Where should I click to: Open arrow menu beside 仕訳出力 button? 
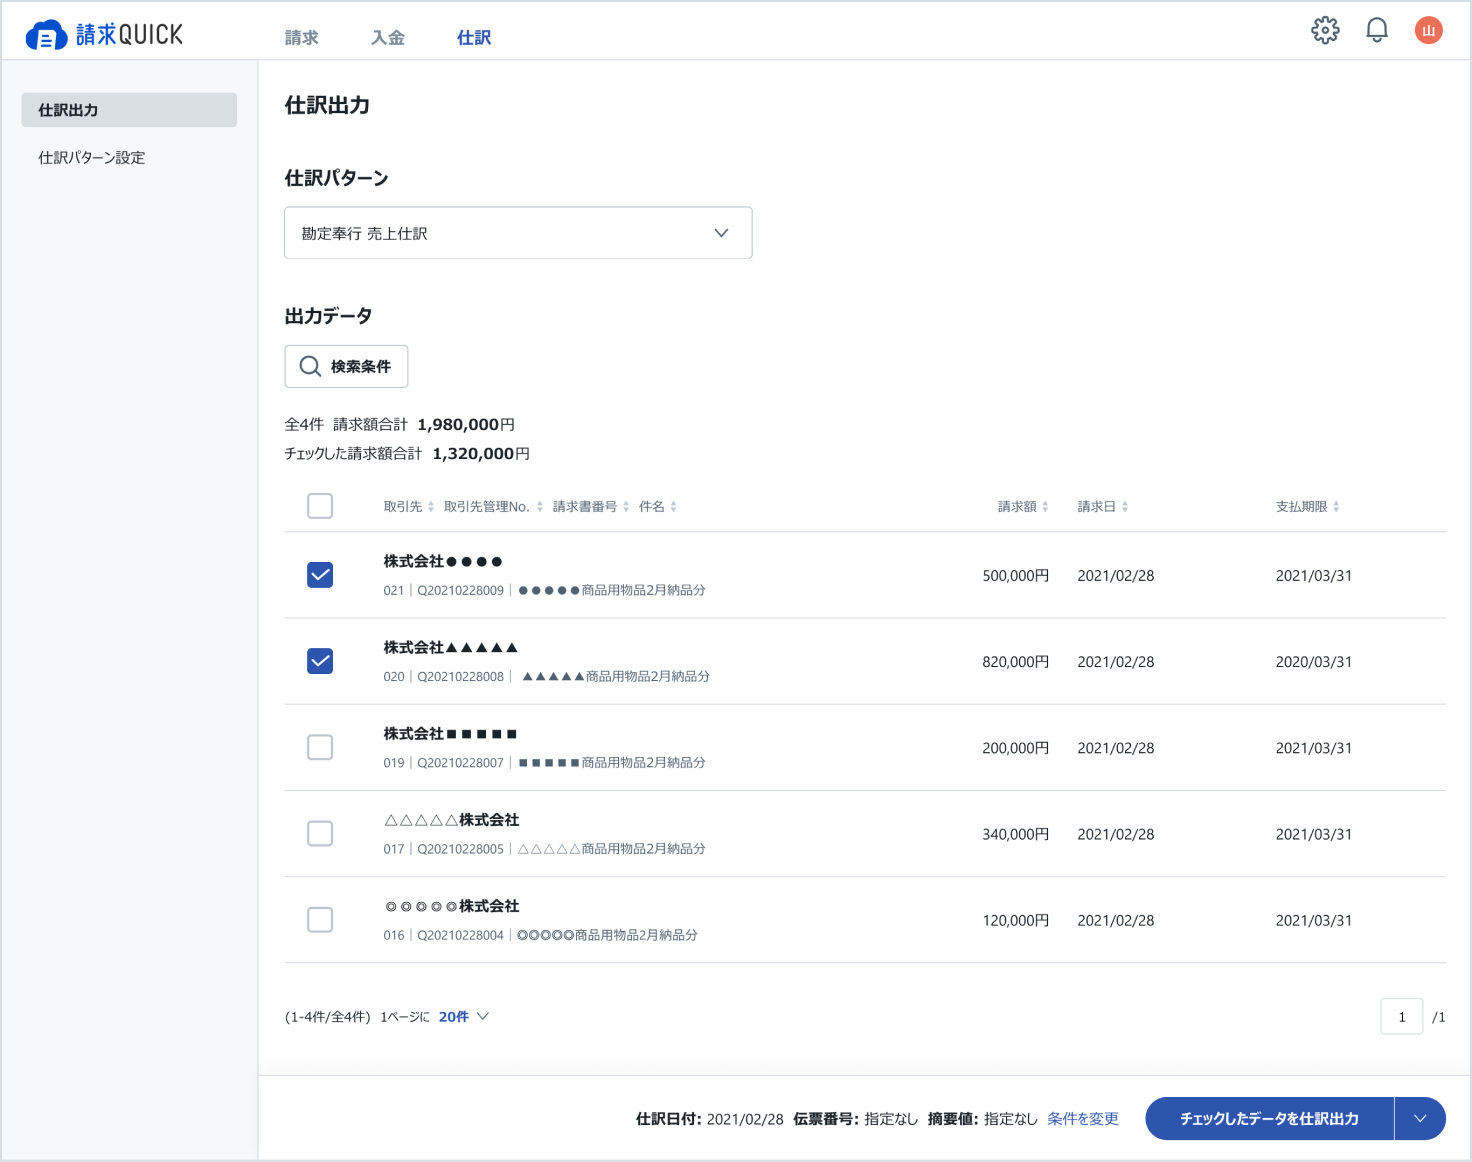pyautogui.click(x=1420, y=1119)
